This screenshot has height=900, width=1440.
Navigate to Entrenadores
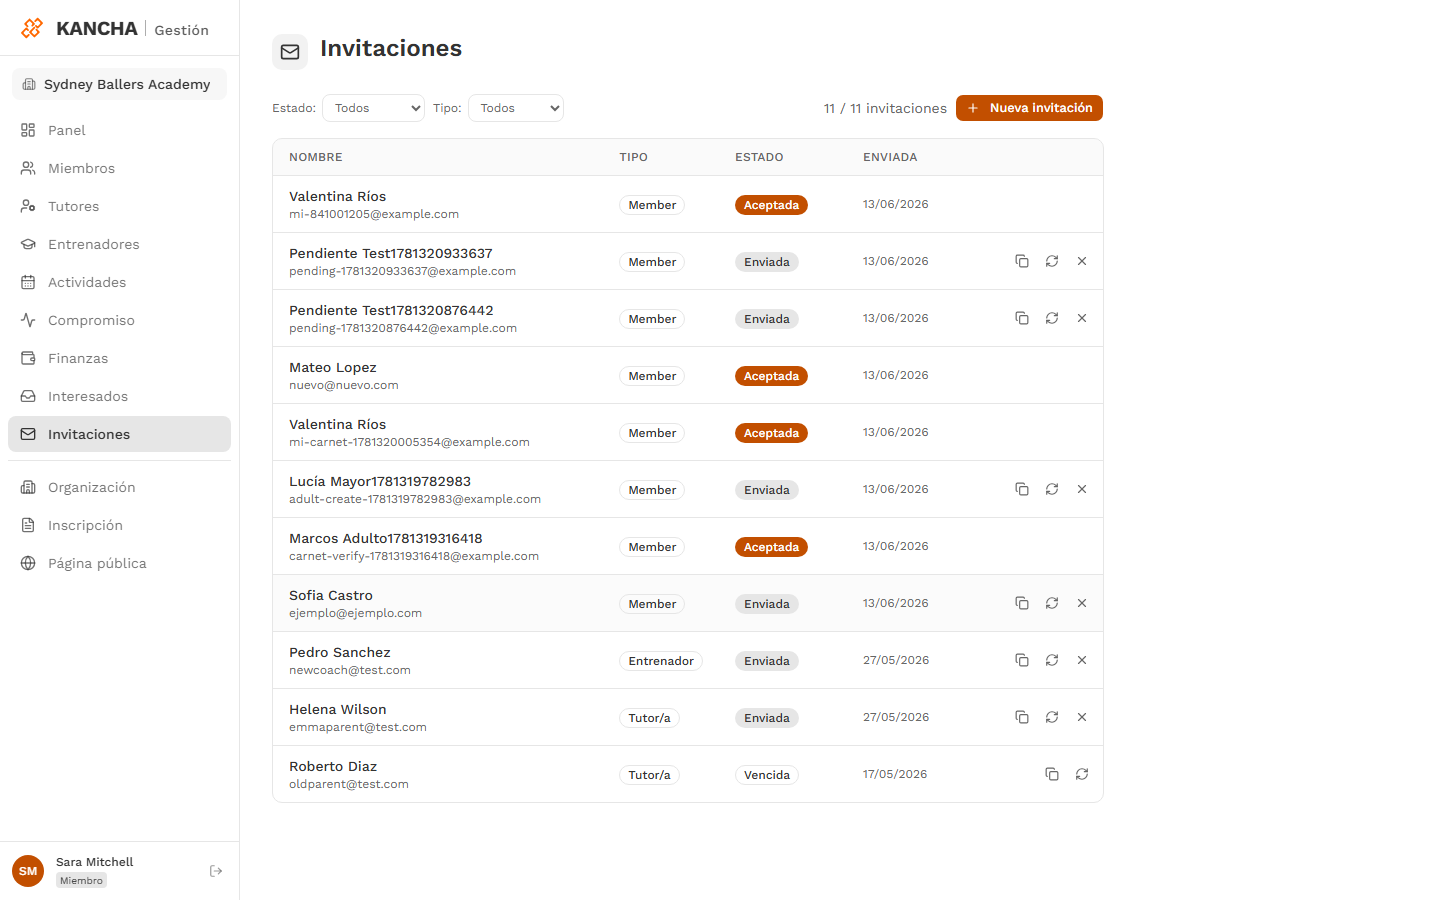pyautogui.click(x=119, y=244)
